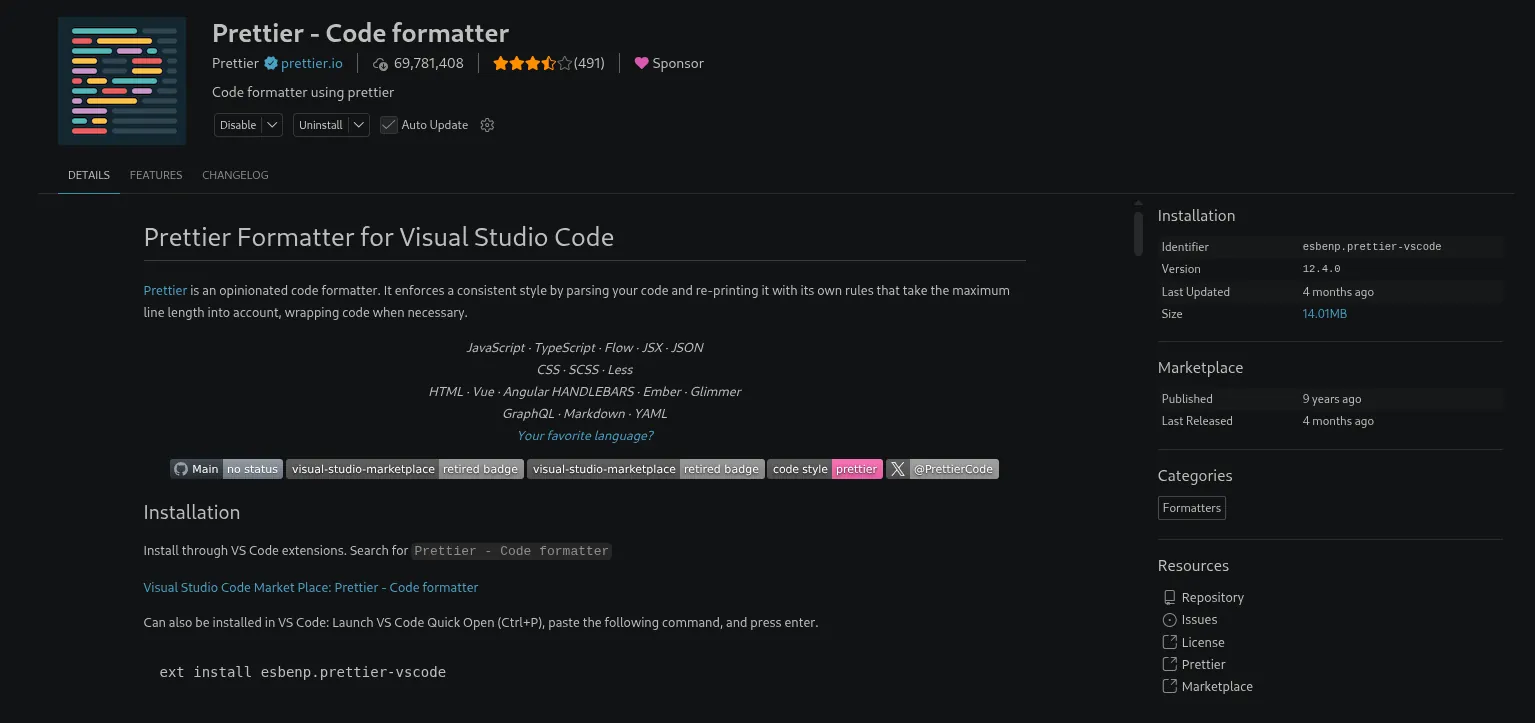Click the readme vertical scrollbar thumb

point(1138,234)
